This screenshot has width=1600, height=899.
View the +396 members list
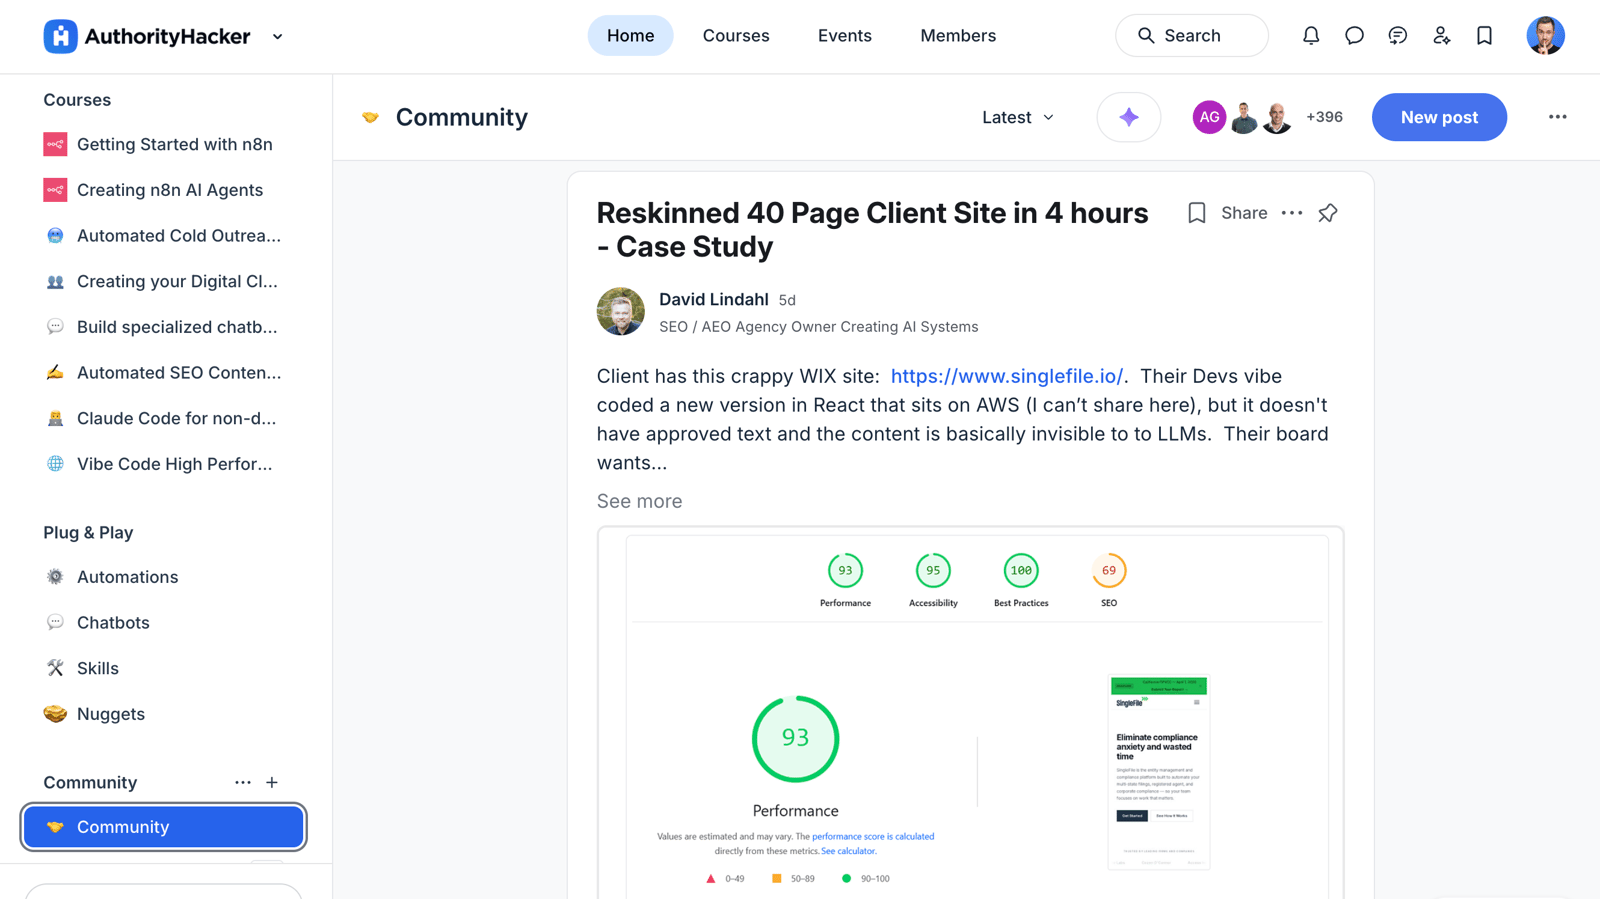1324,117
